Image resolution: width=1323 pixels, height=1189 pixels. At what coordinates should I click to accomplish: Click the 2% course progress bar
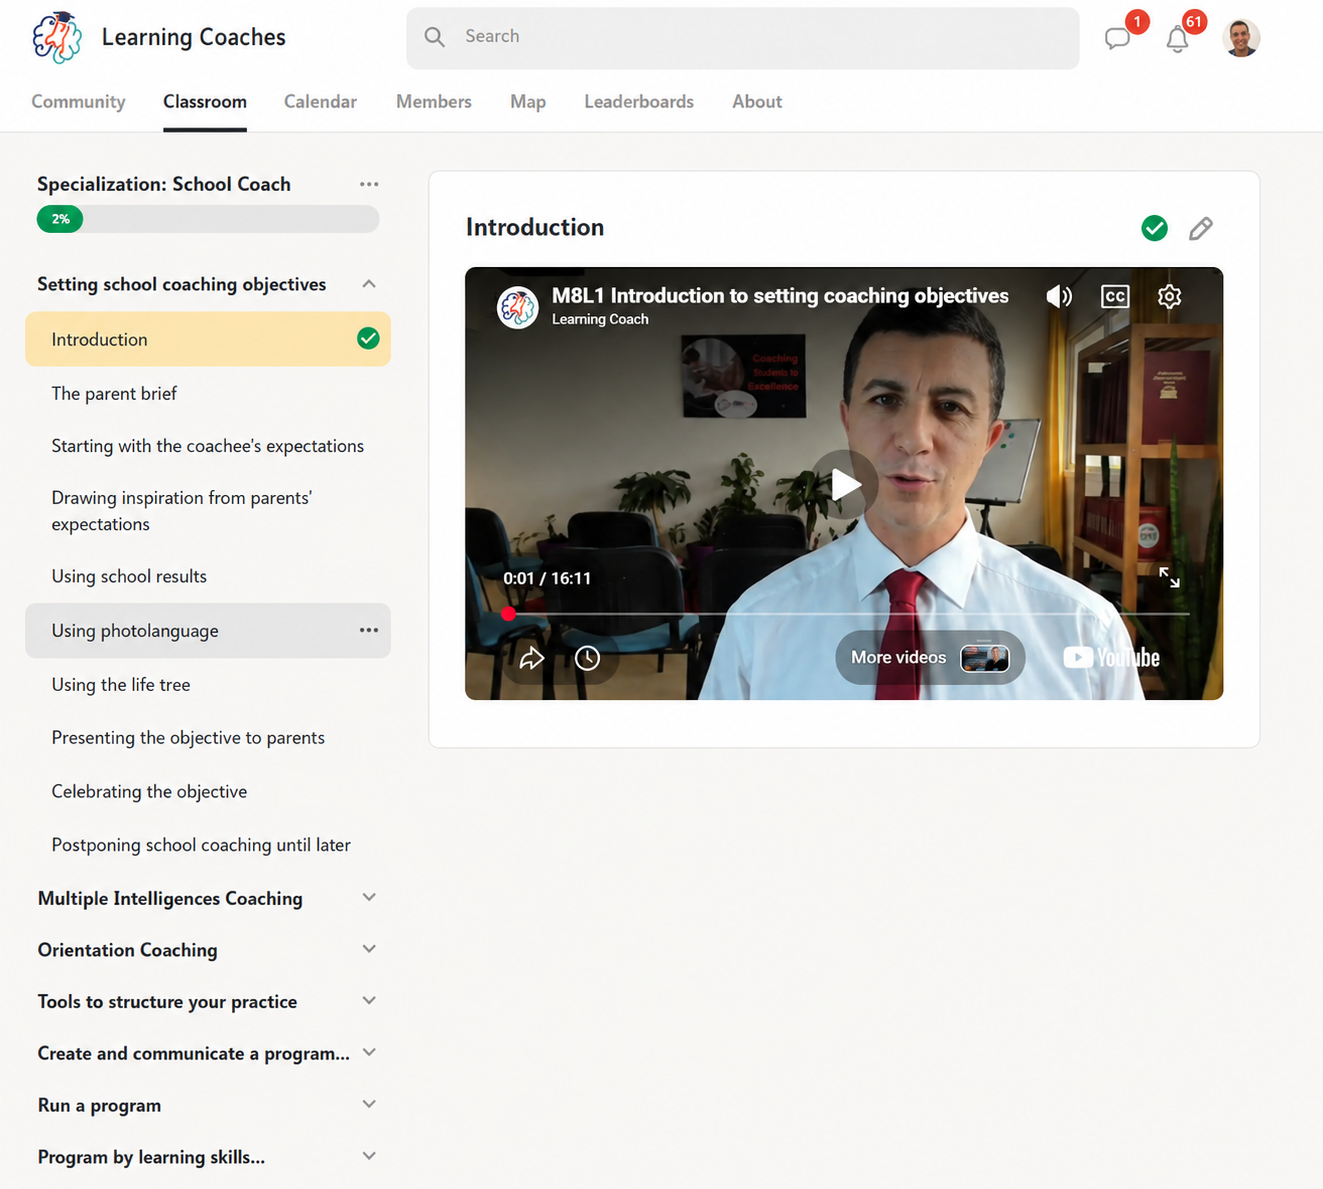[x=208, y=219]
